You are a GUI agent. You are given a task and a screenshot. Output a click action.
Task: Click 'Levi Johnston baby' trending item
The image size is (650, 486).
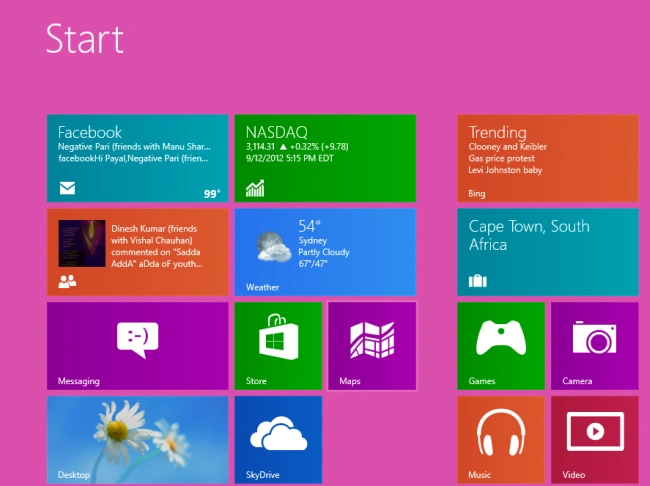505,170
